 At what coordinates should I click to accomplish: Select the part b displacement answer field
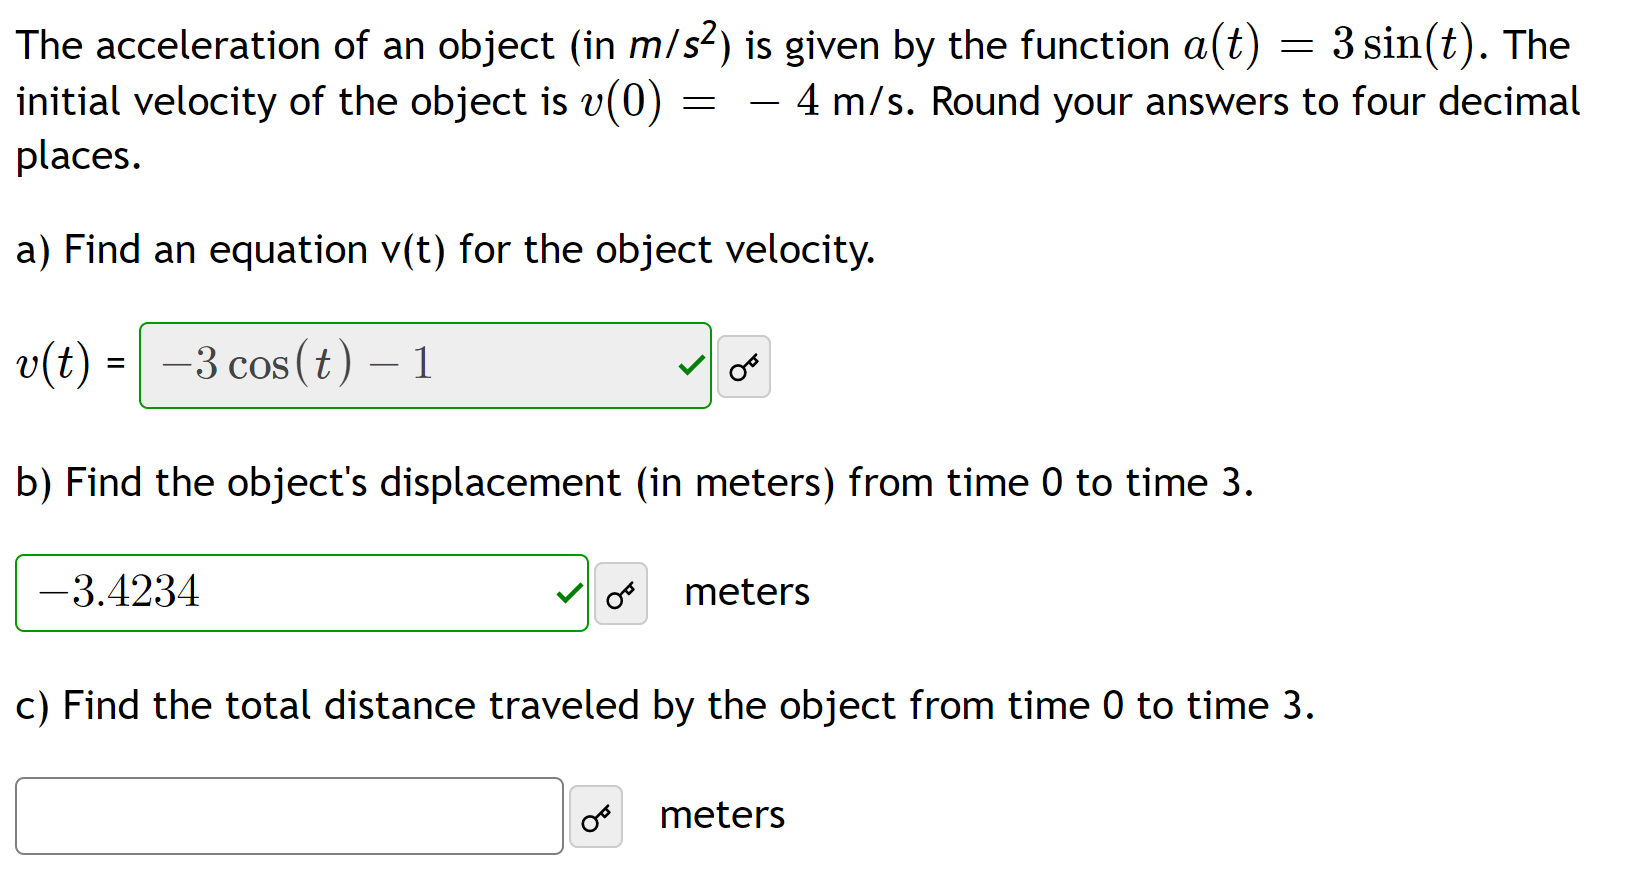[x=300, y=593]
